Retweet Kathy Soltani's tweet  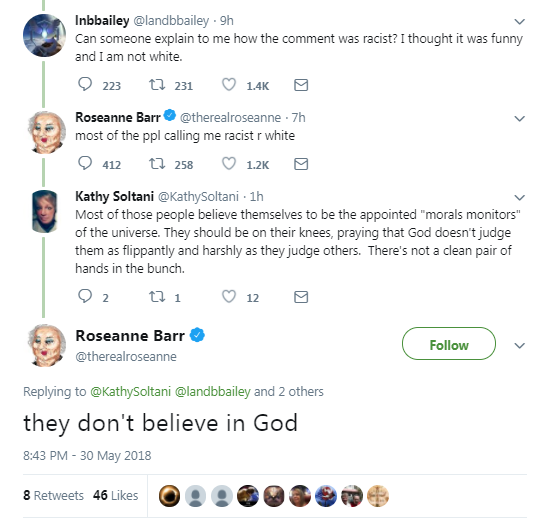coord(157,296)
